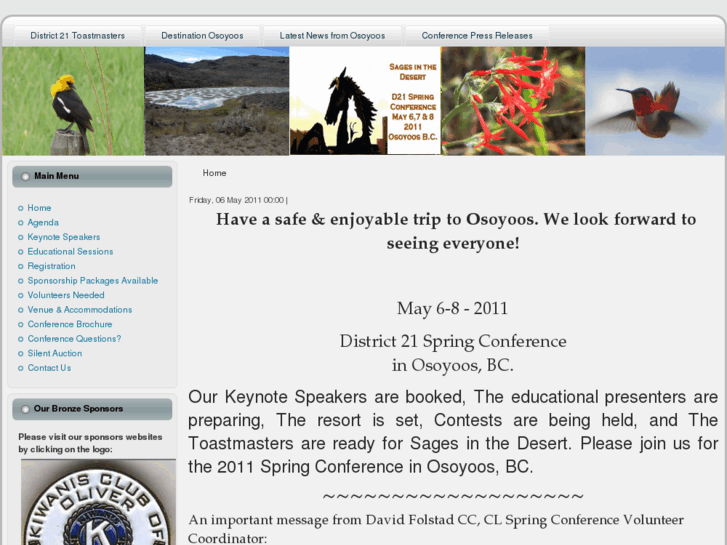The width and height of the screenshot is (727, 545).
Task: Click Home in the Main Menu
Action: (39, 208)
